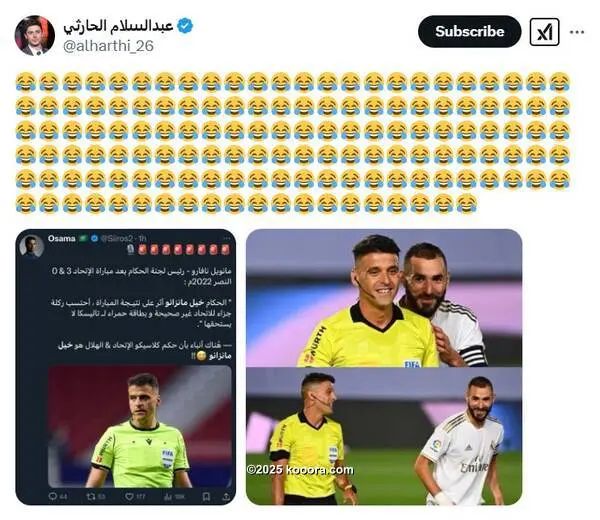Click the reply icon in quoted tweet
This screenshot has height=520, width=600.
click(53, 496)
